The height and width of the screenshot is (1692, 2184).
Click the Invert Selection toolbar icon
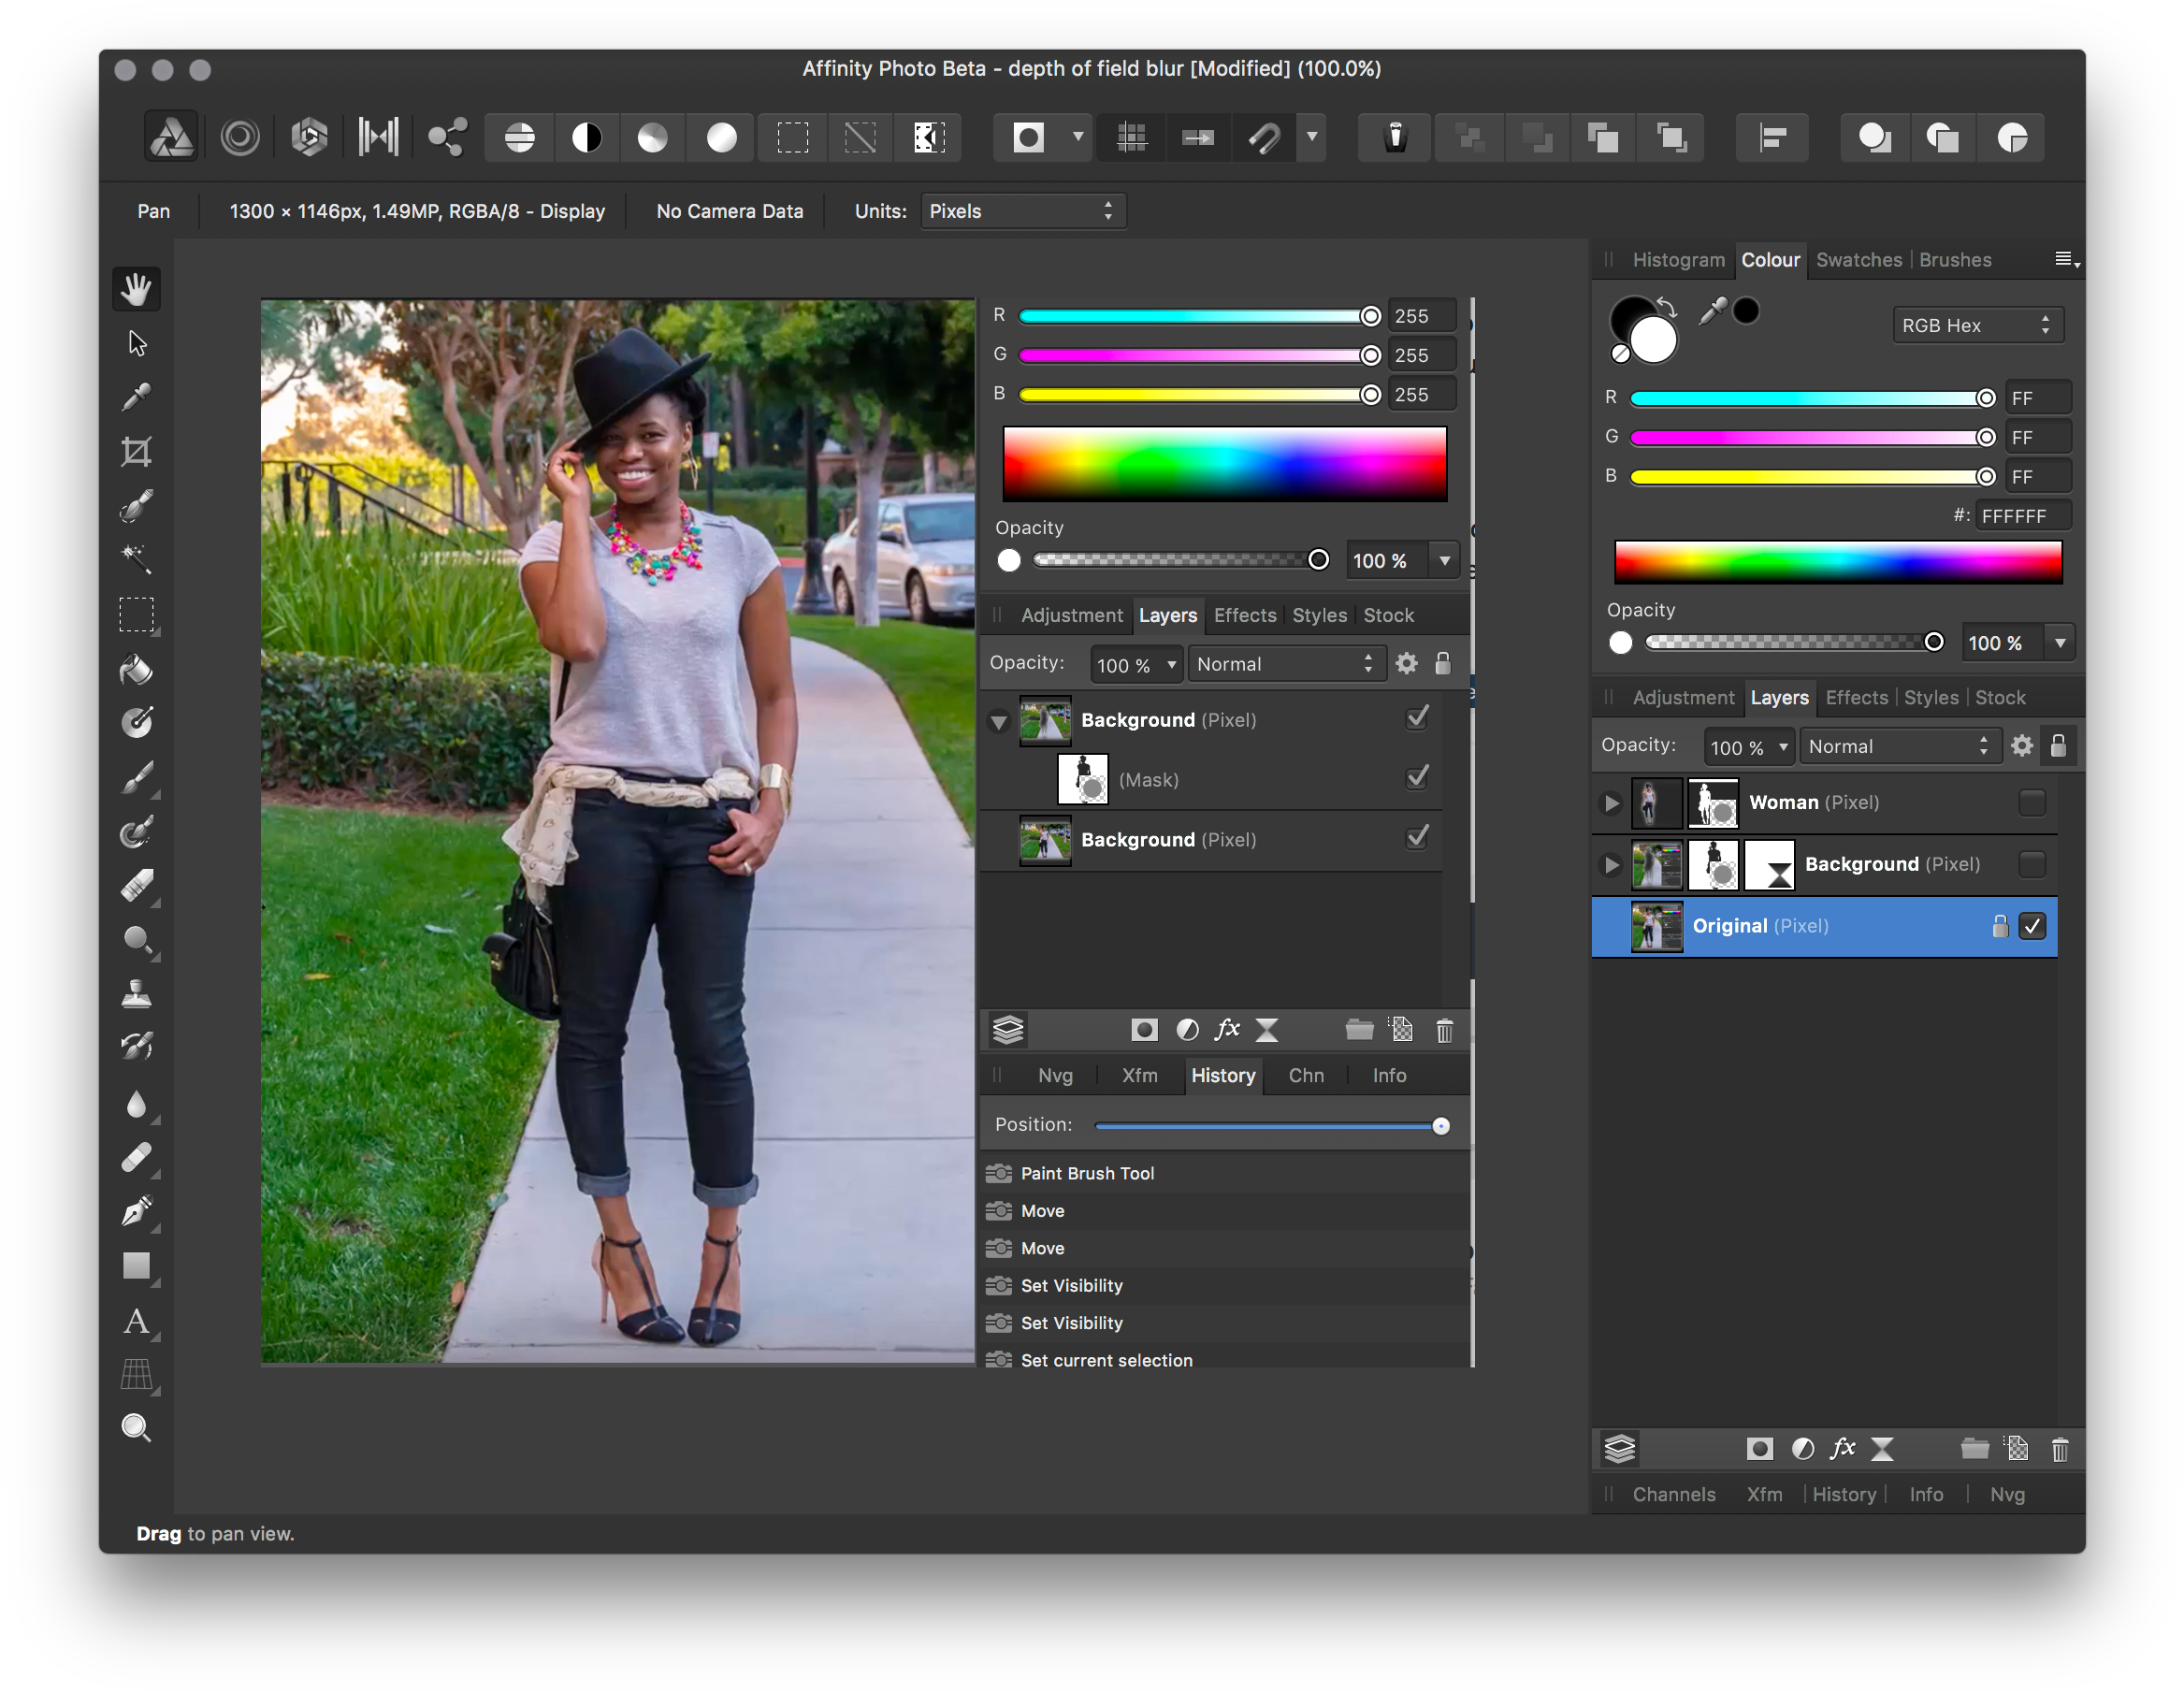[x=929, y=137]
